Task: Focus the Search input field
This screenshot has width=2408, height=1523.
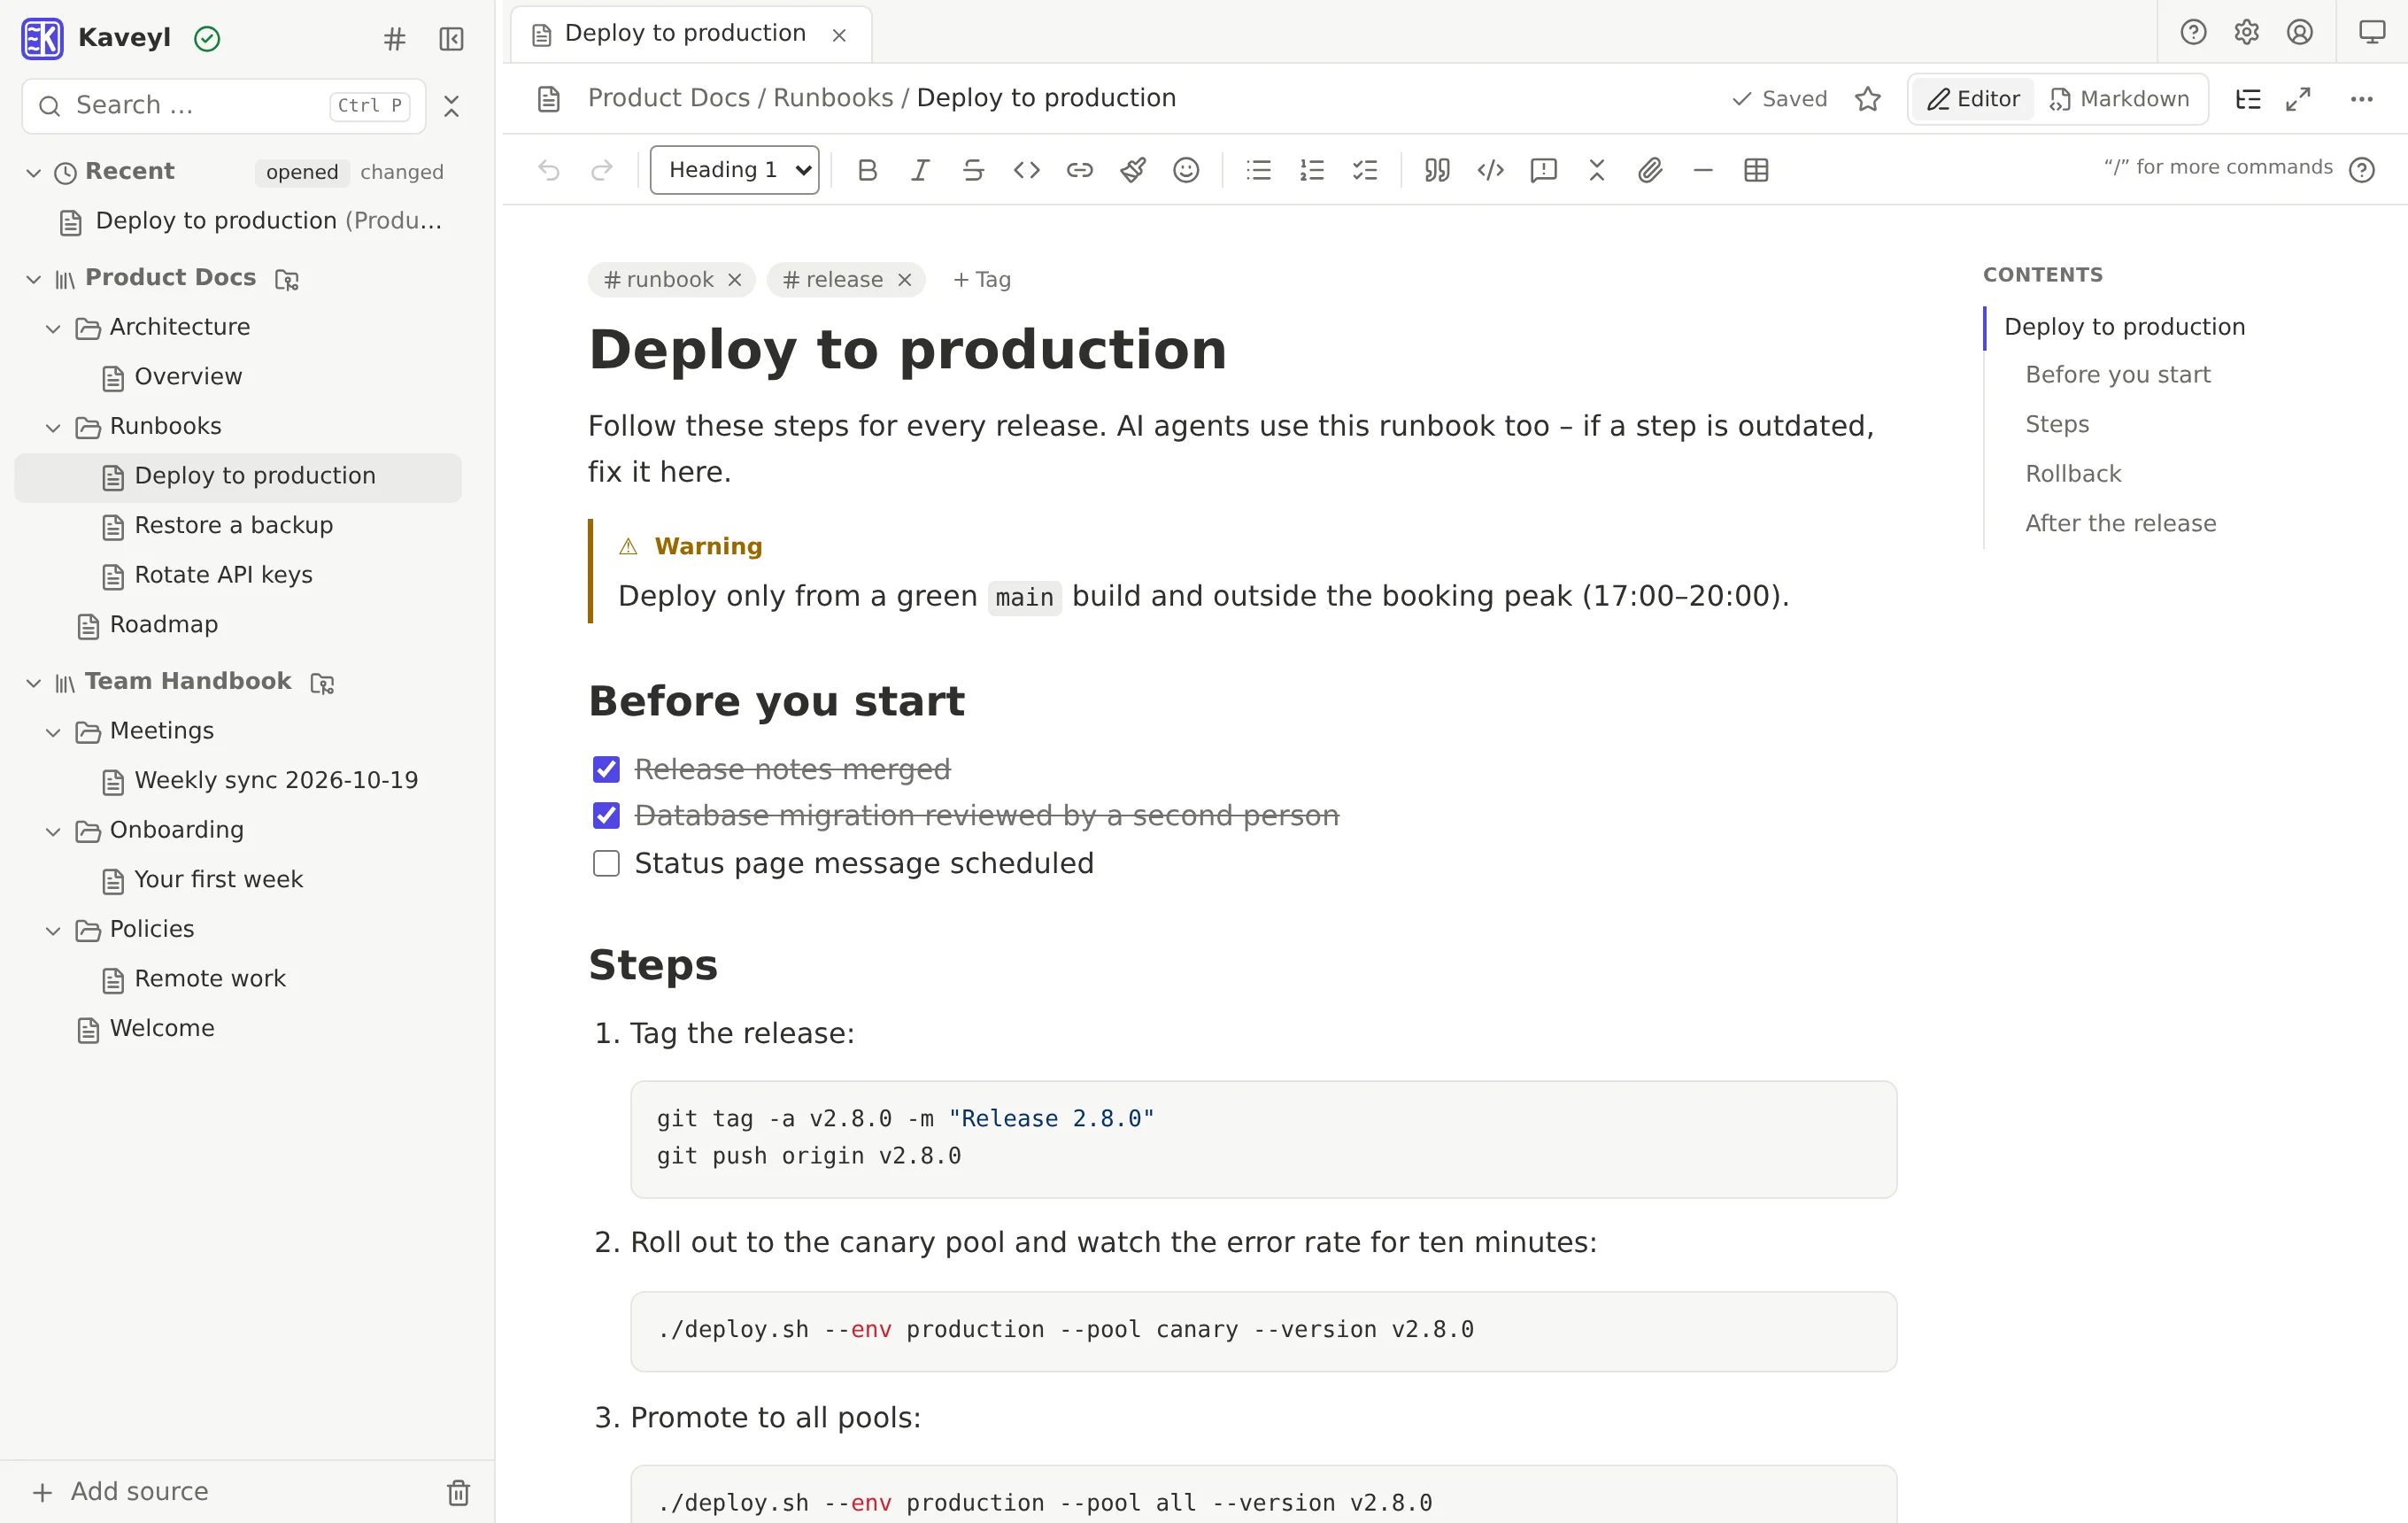Action: tap(223, 105)
